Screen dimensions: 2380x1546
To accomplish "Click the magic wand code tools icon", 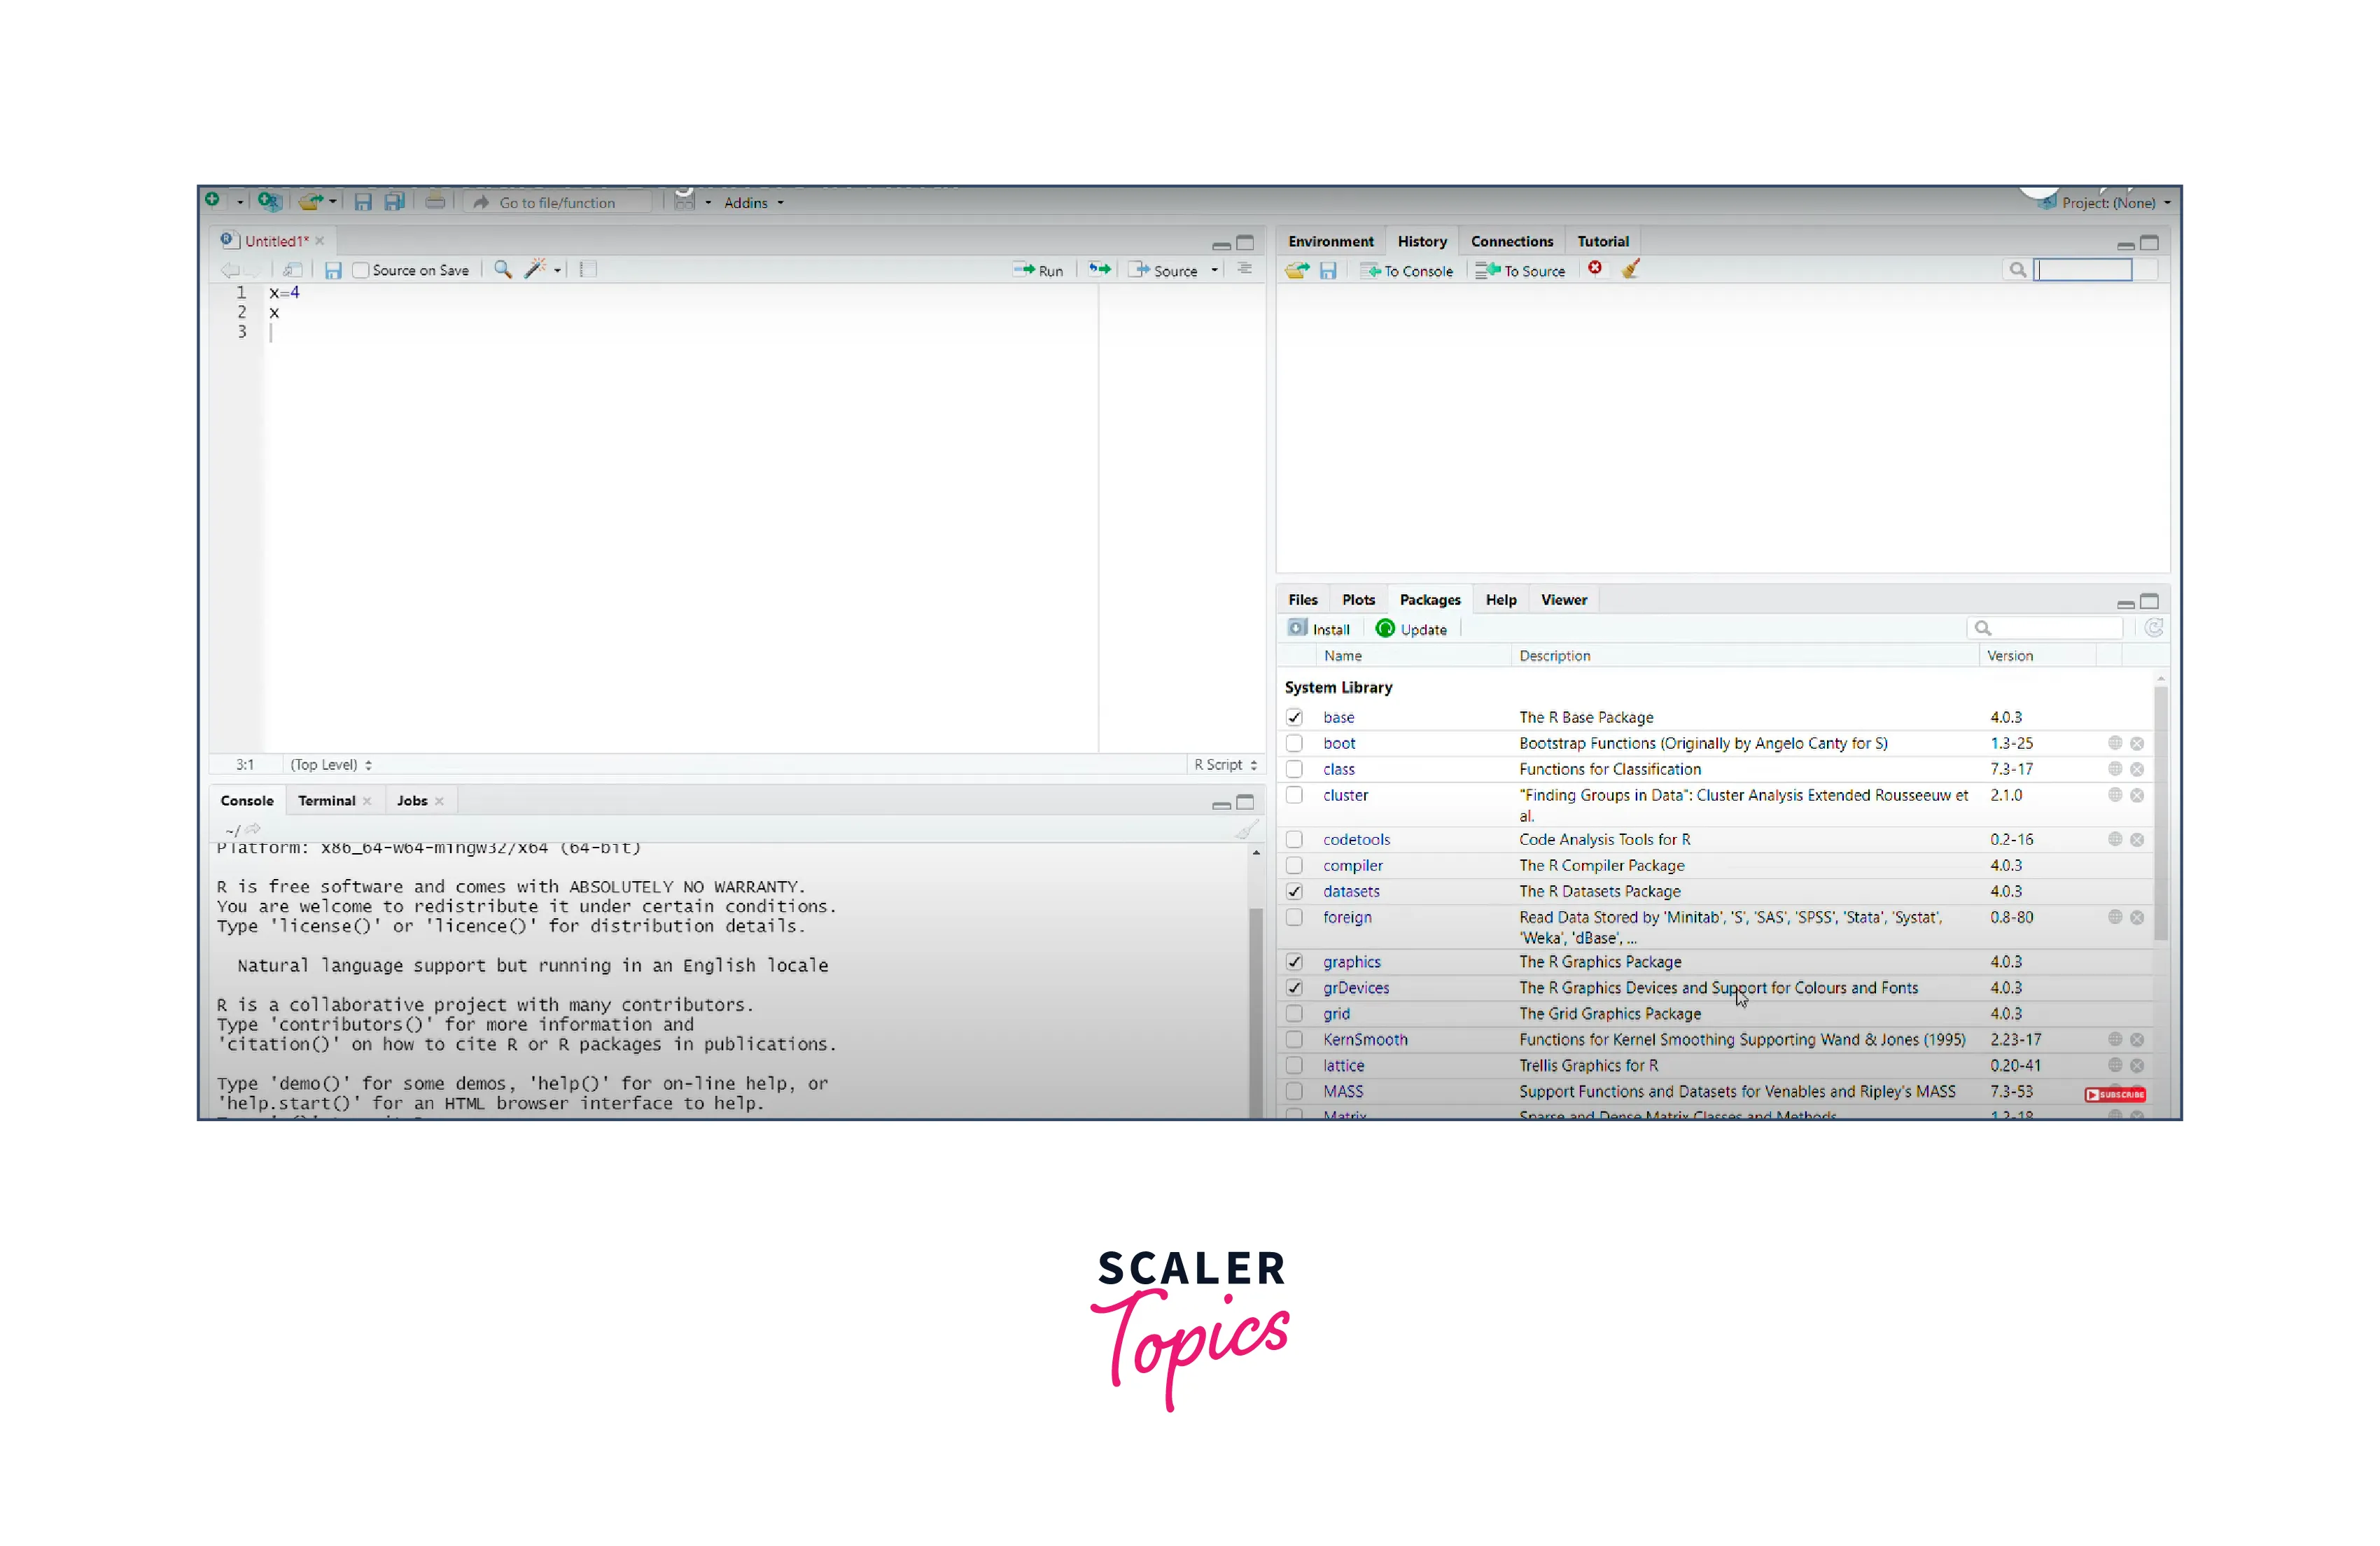I will 535,269.
